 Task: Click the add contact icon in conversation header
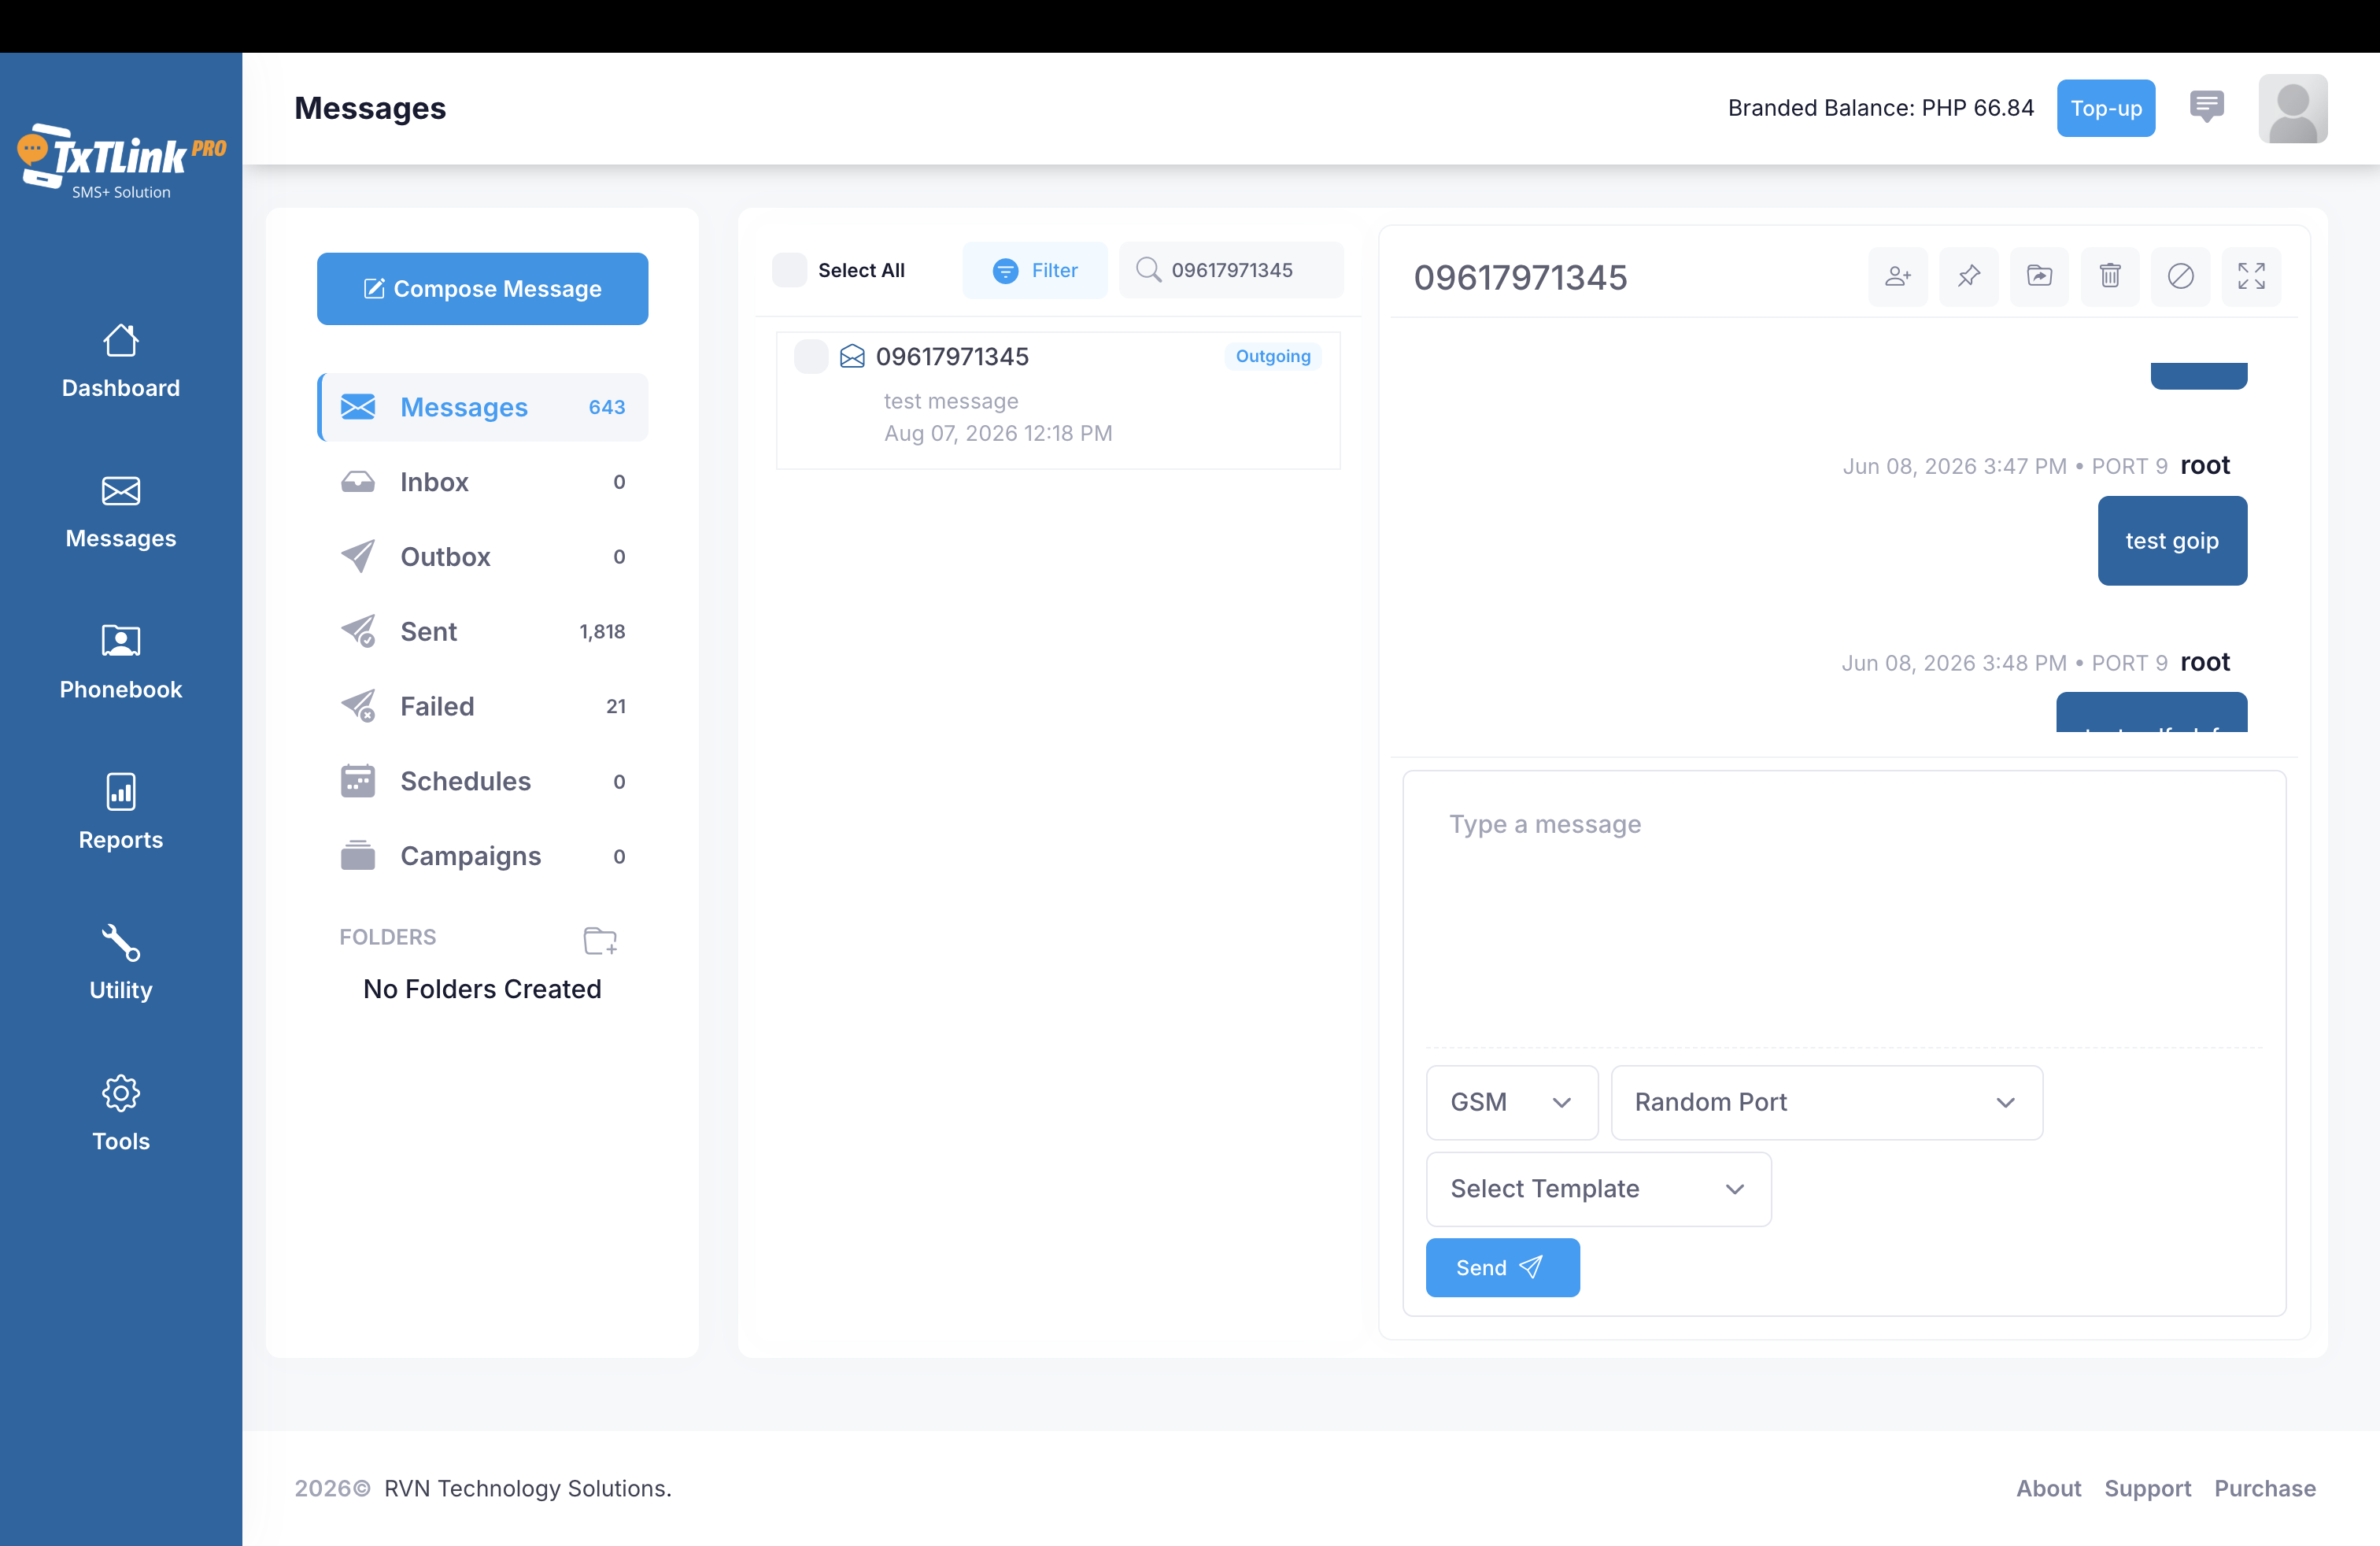[x=1897, y=276]
